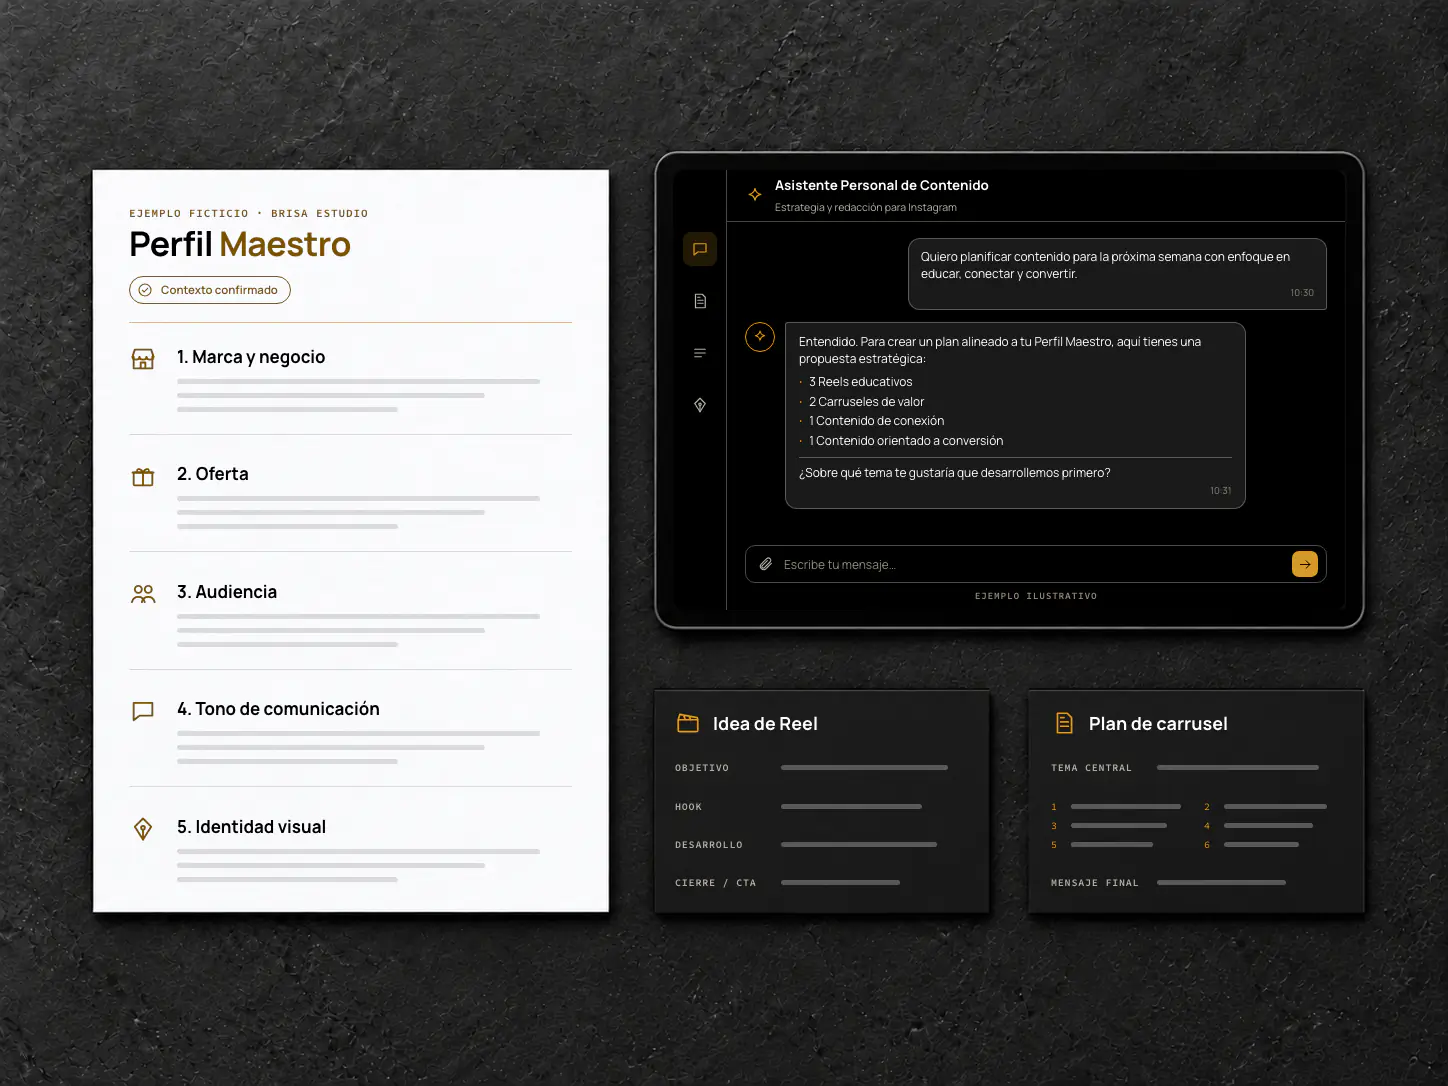The width and height of the screenshot is (1448, 1086).
Task: Click the DESARROLLO label in Idea de Reel
Action: pyautogui.click(x=709, y=845)
